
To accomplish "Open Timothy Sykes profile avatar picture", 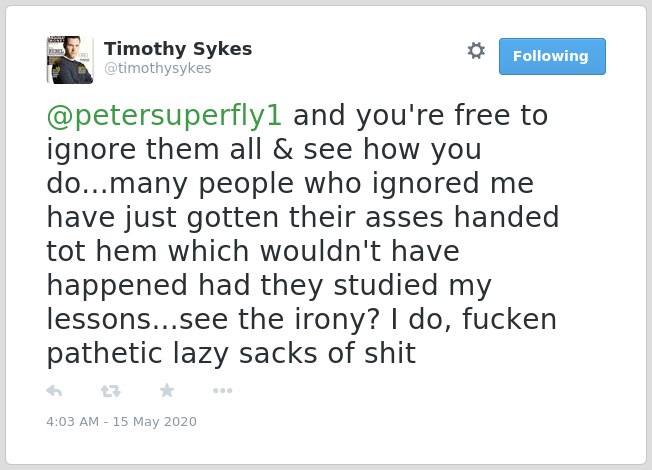I will [x=70, y=60].
